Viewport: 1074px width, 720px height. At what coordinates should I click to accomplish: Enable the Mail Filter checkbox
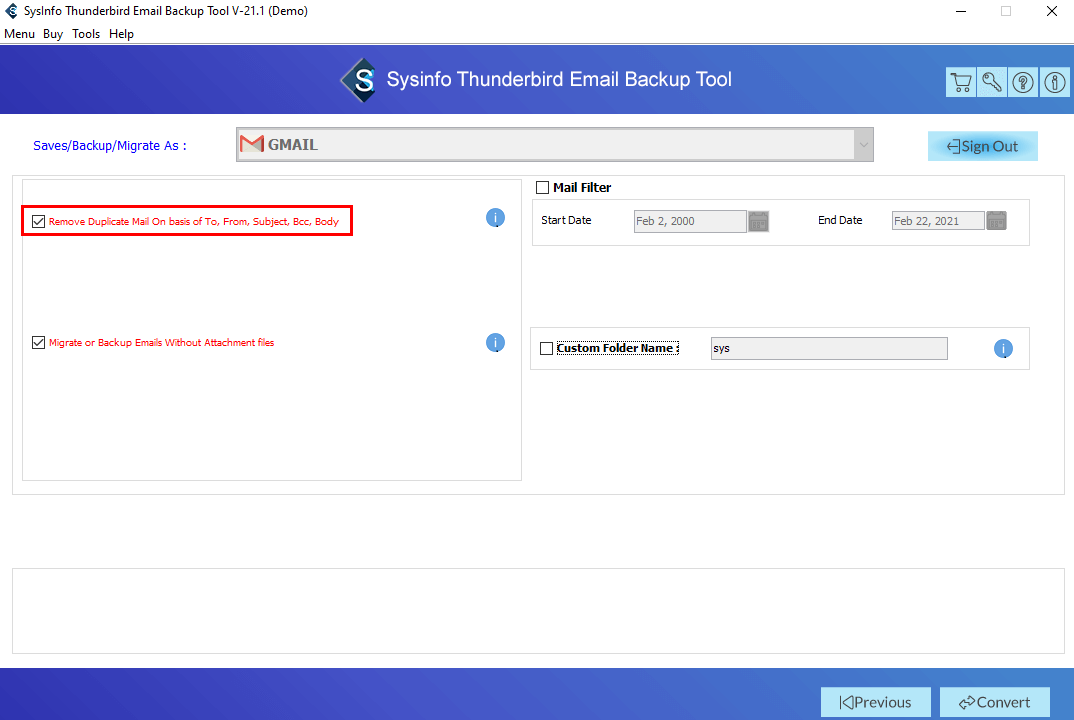click(x=542, y=188)
